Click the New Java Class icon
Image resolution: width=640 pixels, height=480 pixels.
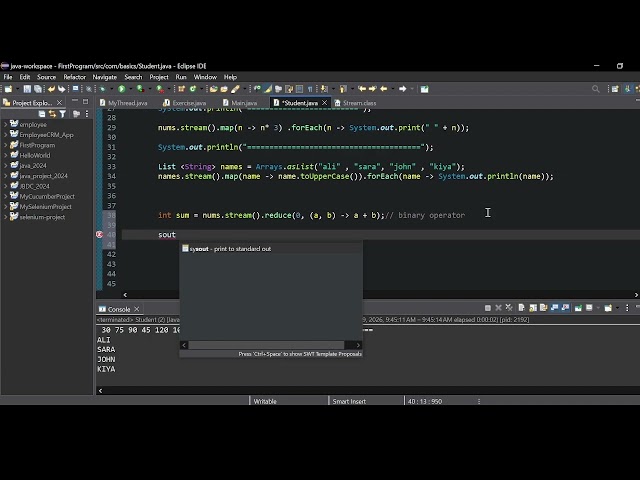(x=193, y=89)
